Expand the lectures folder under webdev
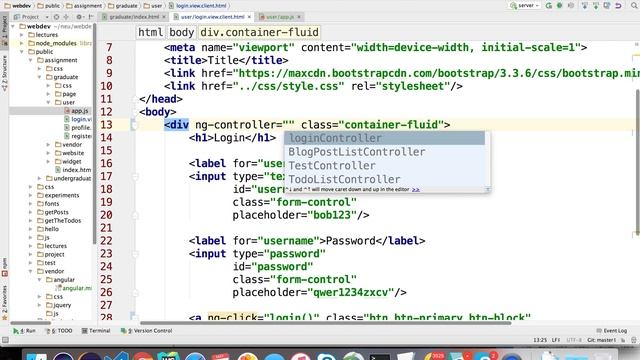The width and height of the screenshot is (640, 360). pos(22,35)
